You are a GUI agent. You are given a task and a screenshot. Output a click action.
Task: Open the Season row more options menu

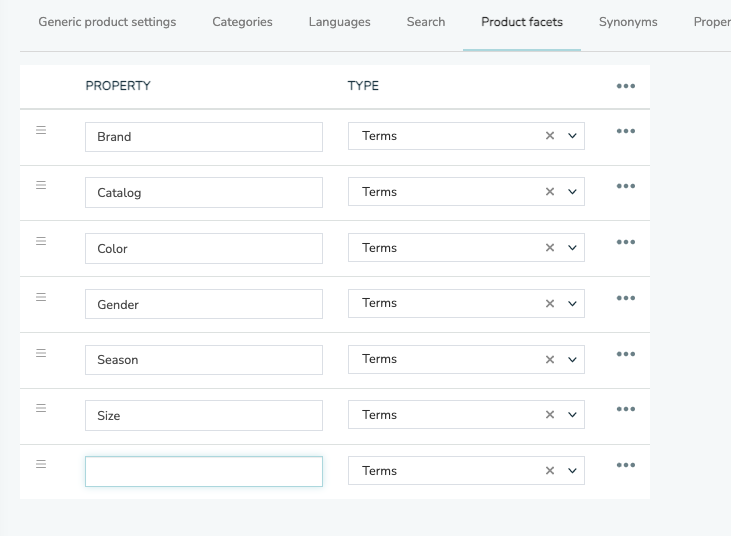[626, 354]
